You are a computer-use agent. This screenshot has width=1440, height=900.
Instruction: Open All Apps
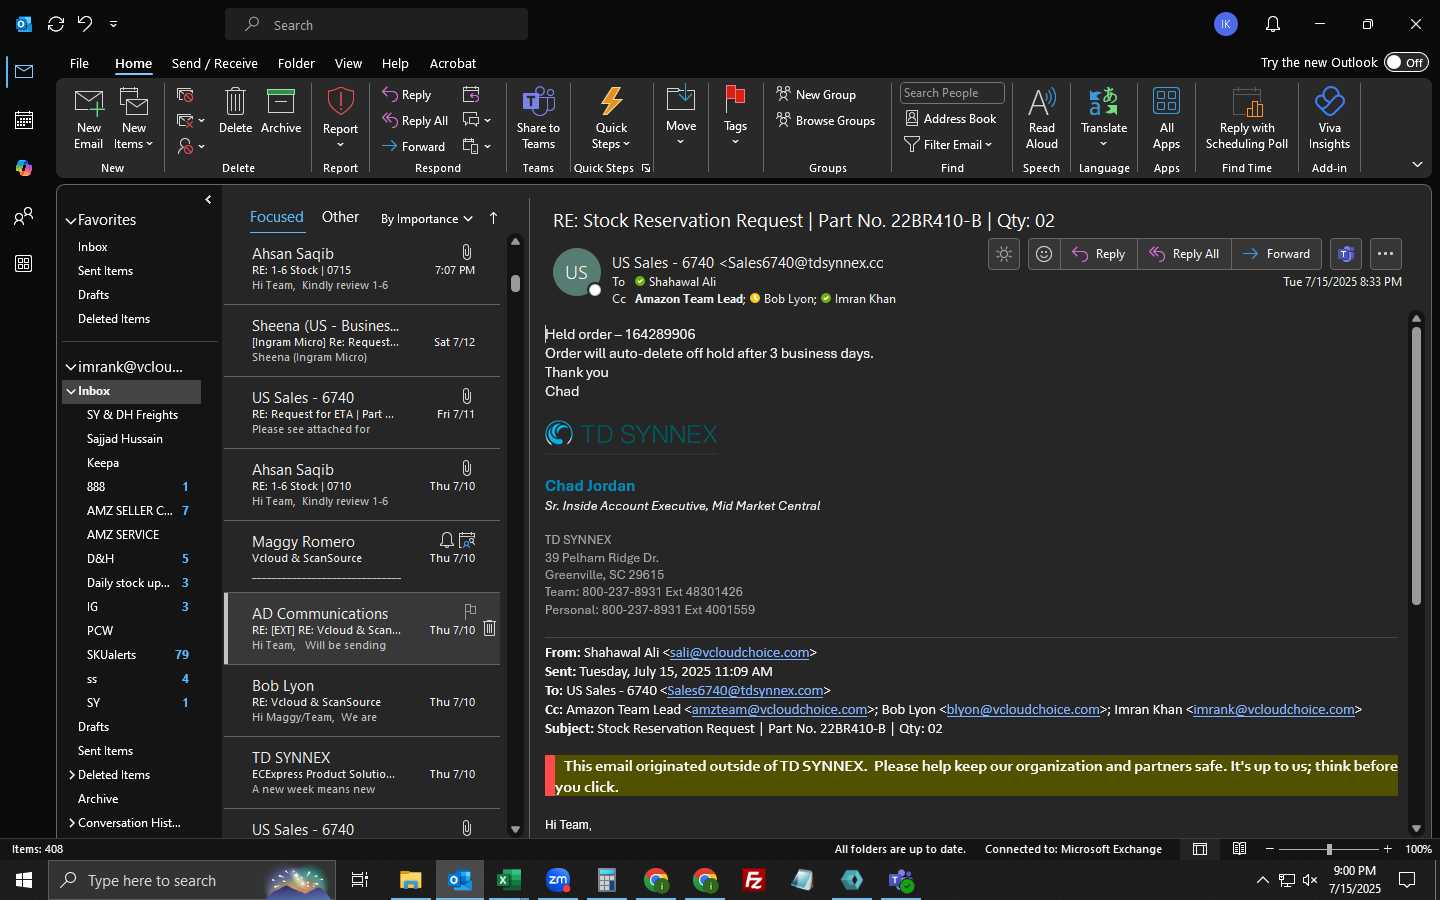click(1166, 119)
